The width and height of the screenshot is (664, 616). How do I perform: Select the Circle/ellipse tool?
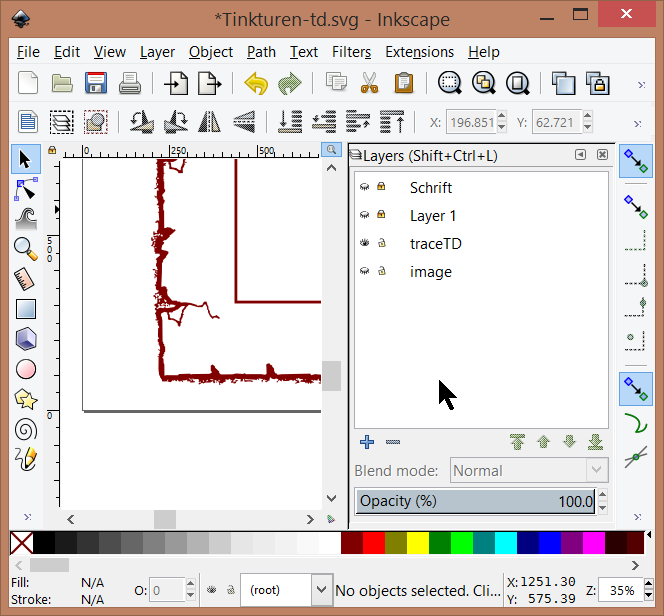pos(26,369)
